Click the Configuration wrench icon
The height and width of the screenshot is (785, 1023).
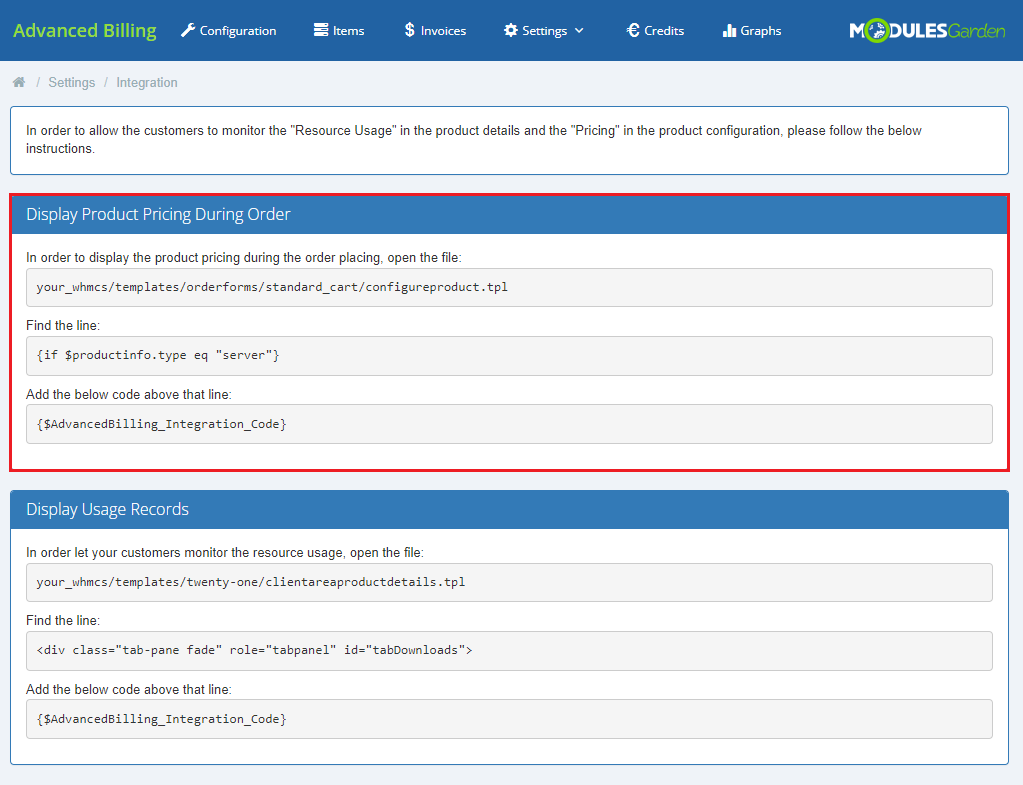pos(188,31)
